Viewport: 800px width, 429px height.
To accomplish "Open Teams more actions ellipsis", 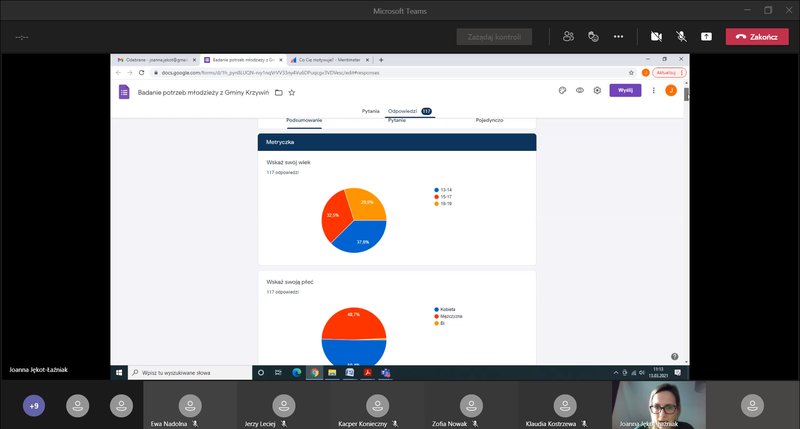I will pyautogui.click(x=618, y=36).
